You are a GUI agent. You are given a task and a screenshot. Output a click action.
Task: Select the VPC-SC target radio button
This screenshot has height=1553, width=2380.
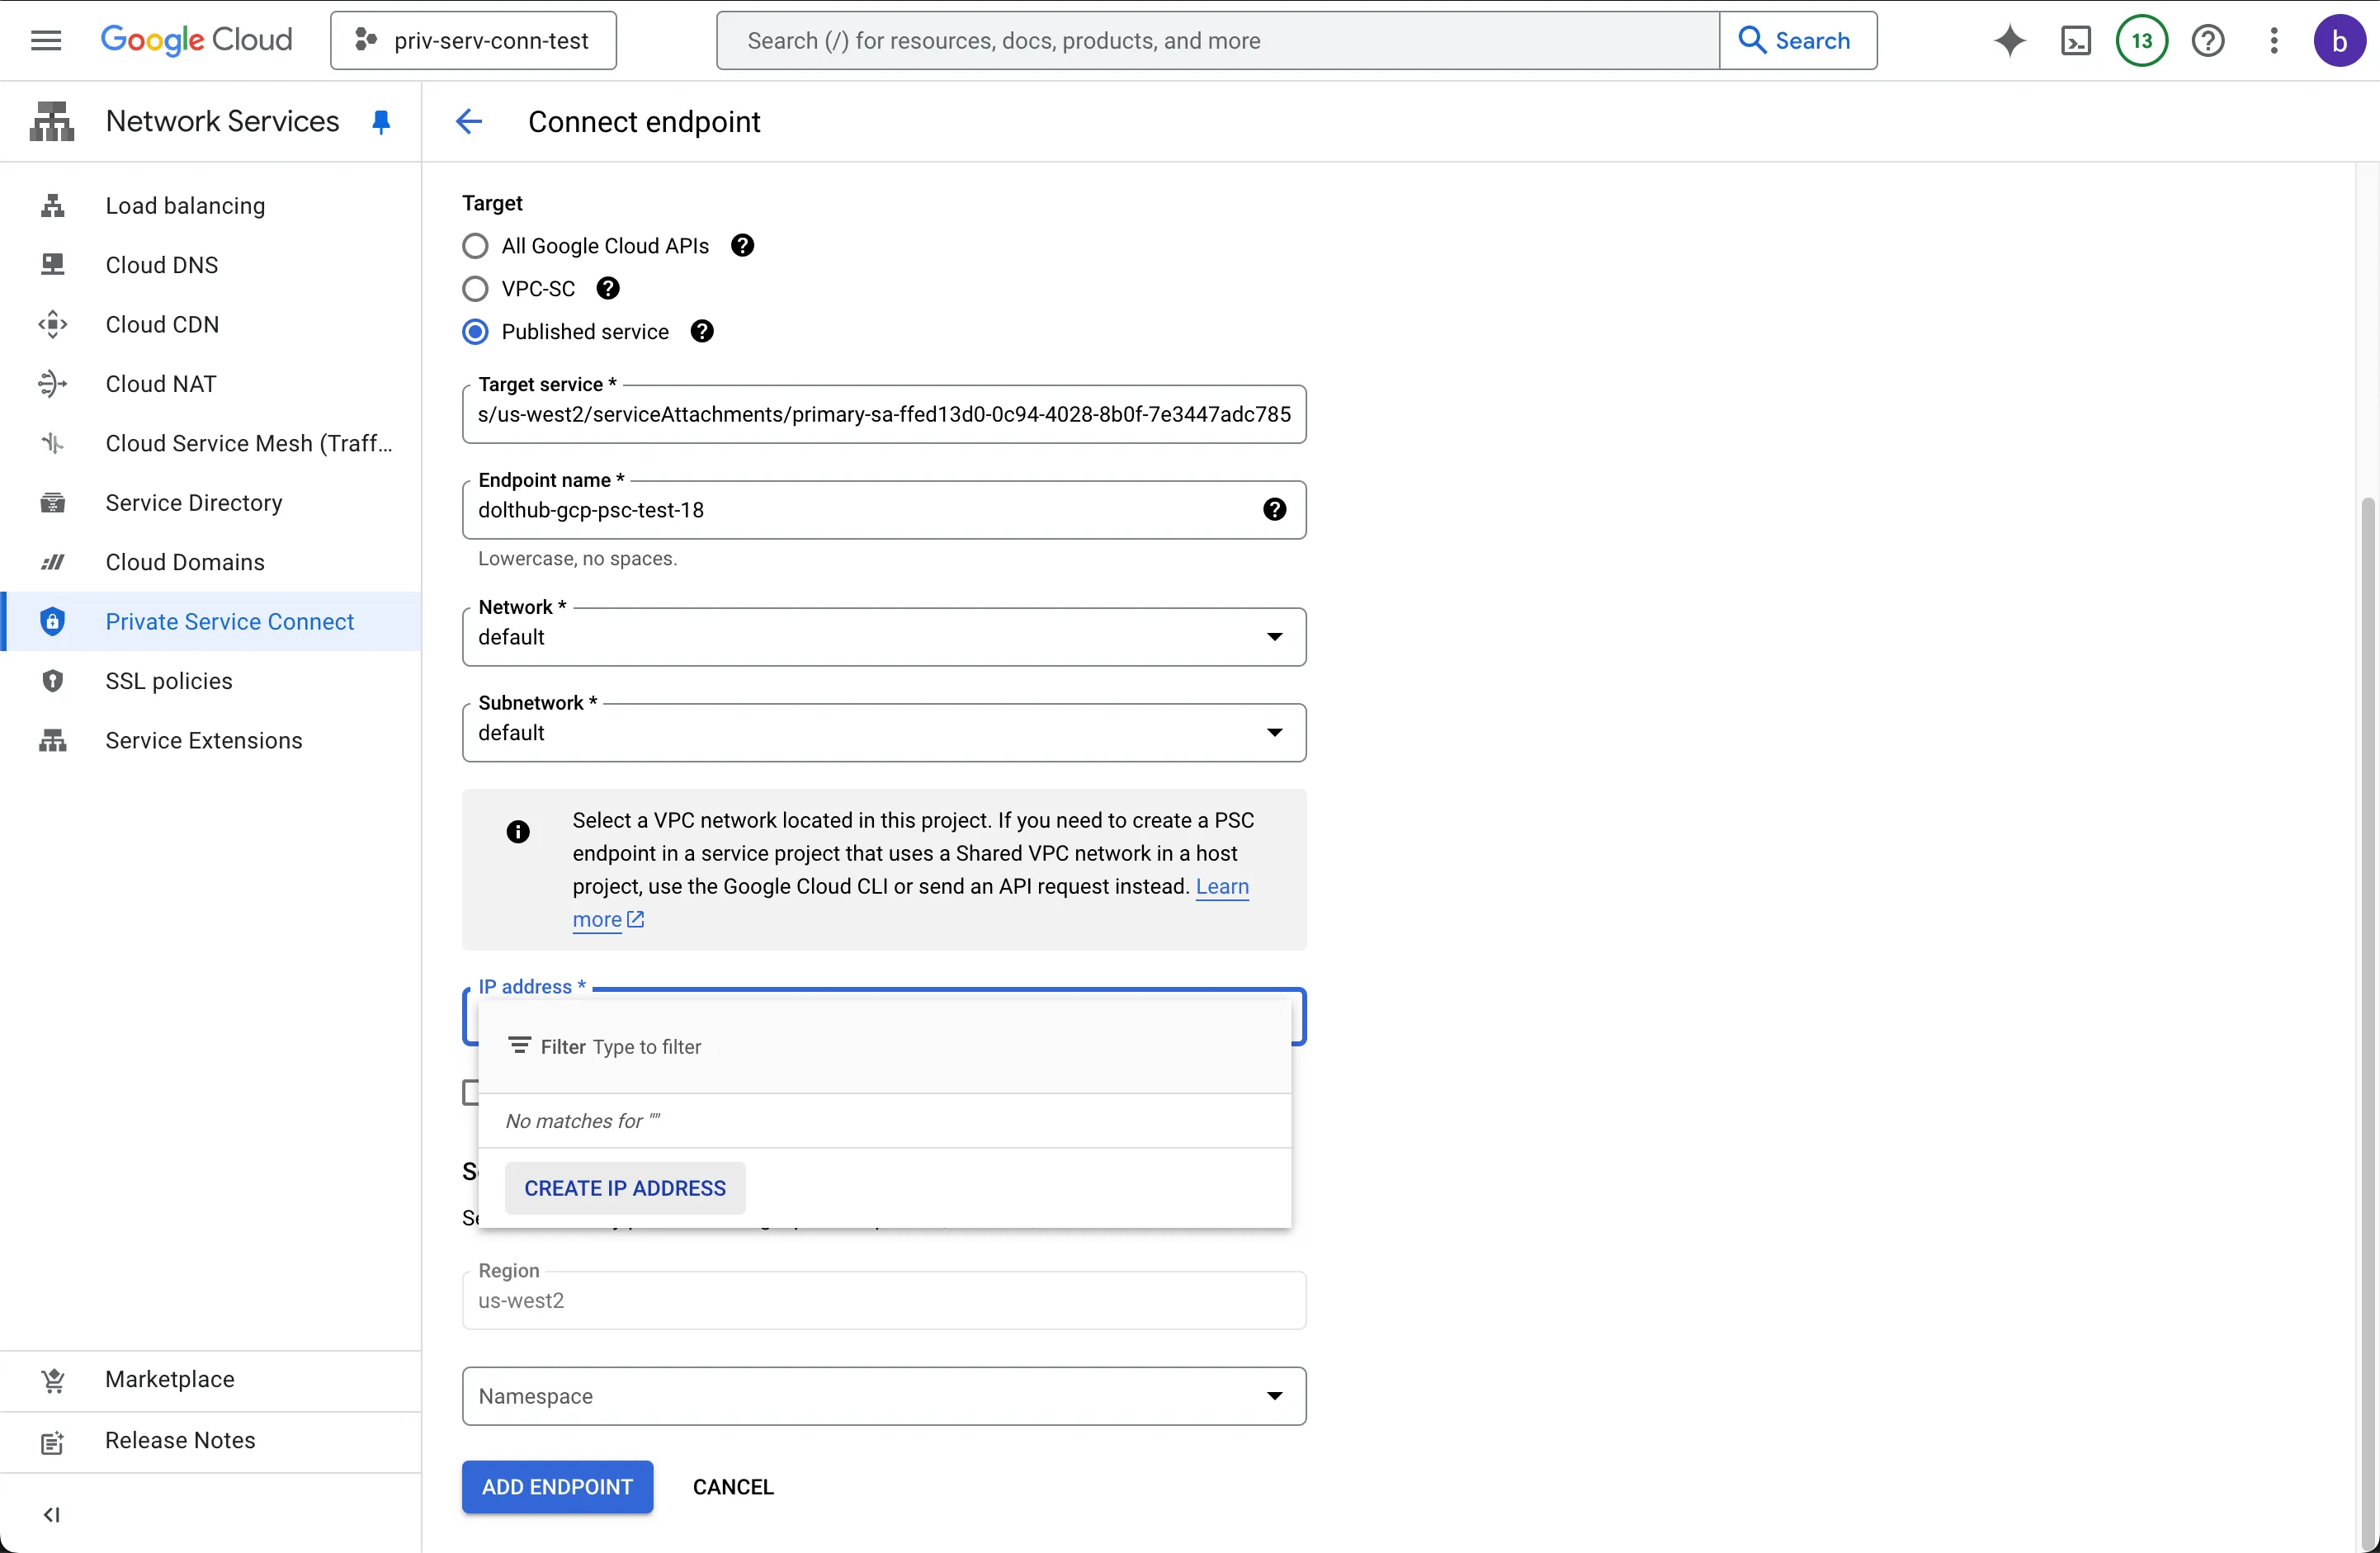(x=475, y=289)
